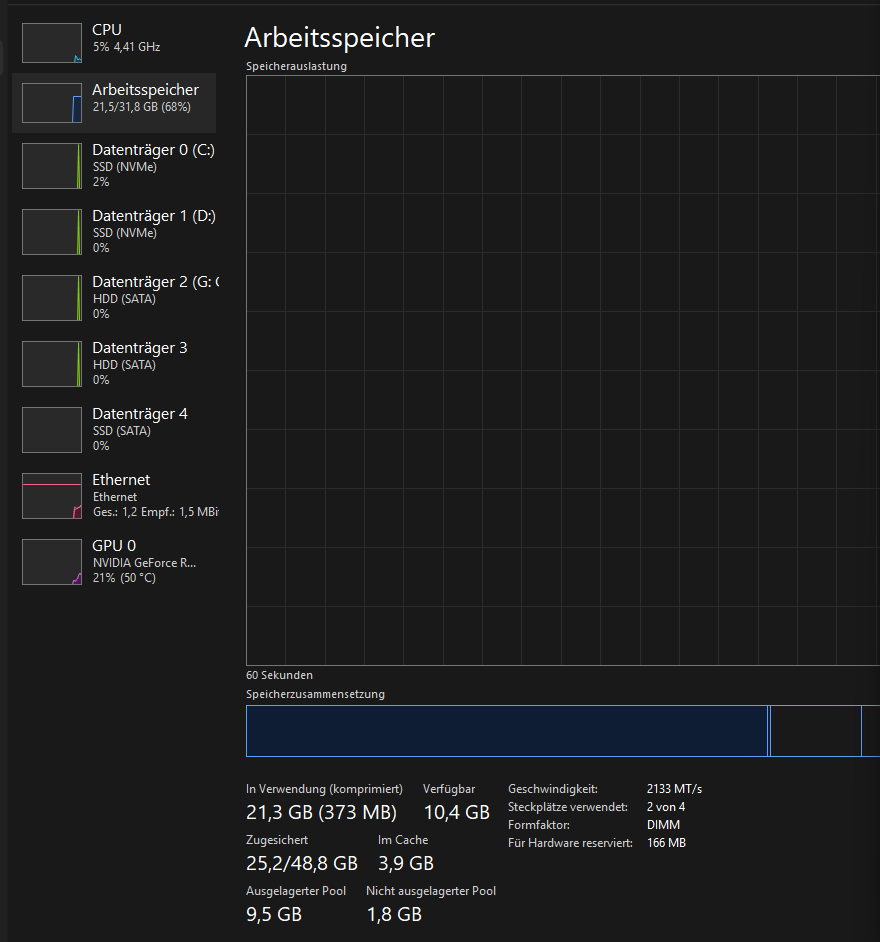Click the Formfaktor "DIMM" value
880x942 pixels.
pos(664,825)
